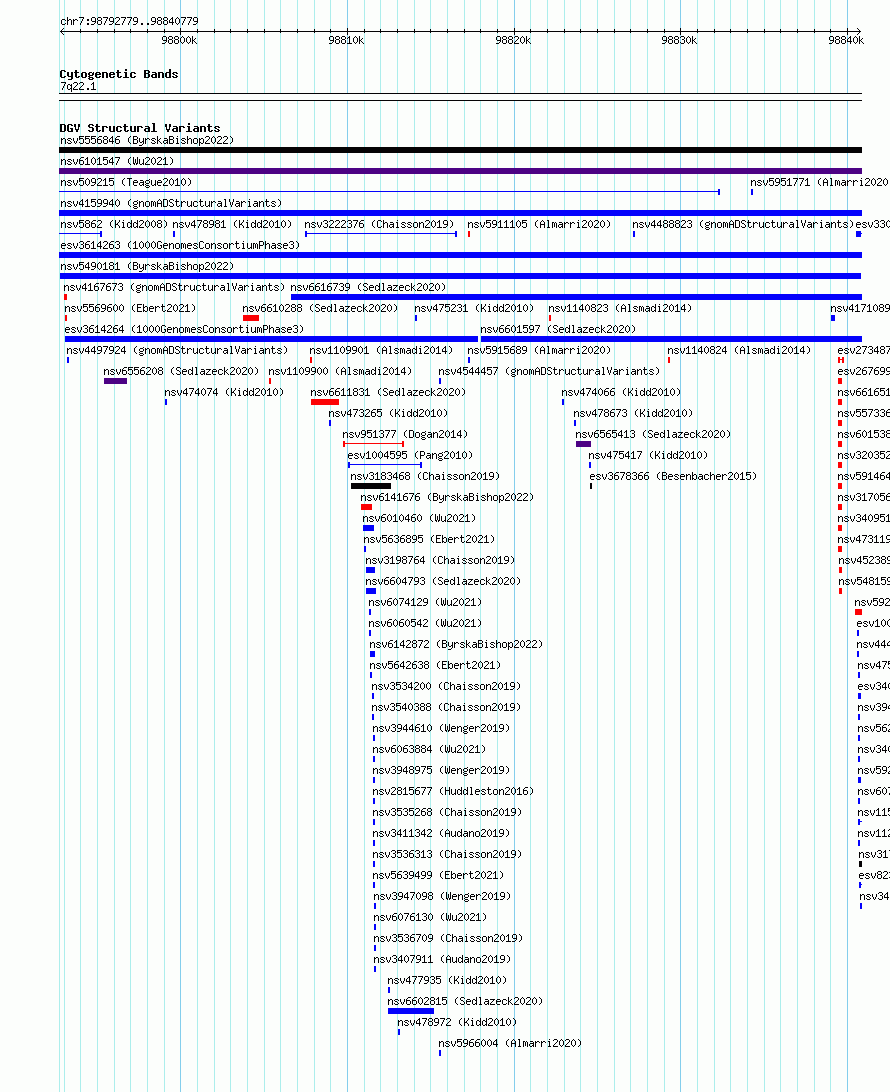This screenshot has height=1092, width=890.
Task: Open nsv5636895 (Ebert2021) variant
Action: pos(429,539)
